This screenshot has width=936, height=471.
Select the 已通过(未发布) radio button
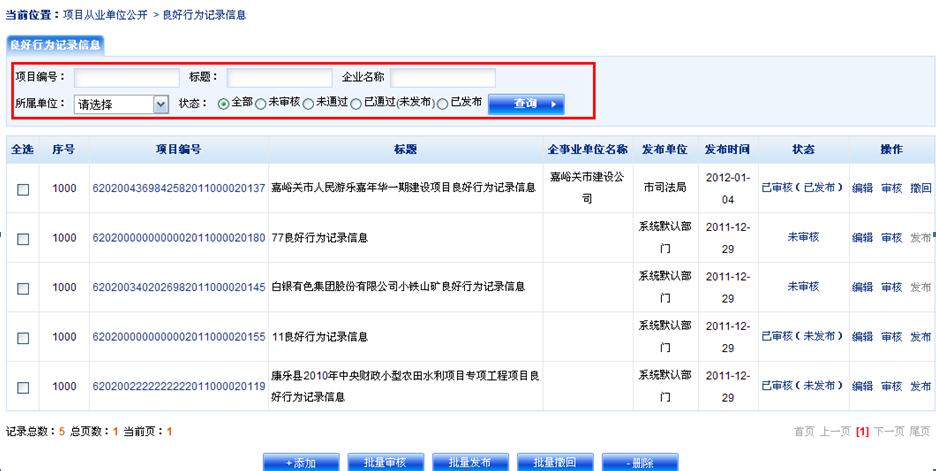pos(356,104)
